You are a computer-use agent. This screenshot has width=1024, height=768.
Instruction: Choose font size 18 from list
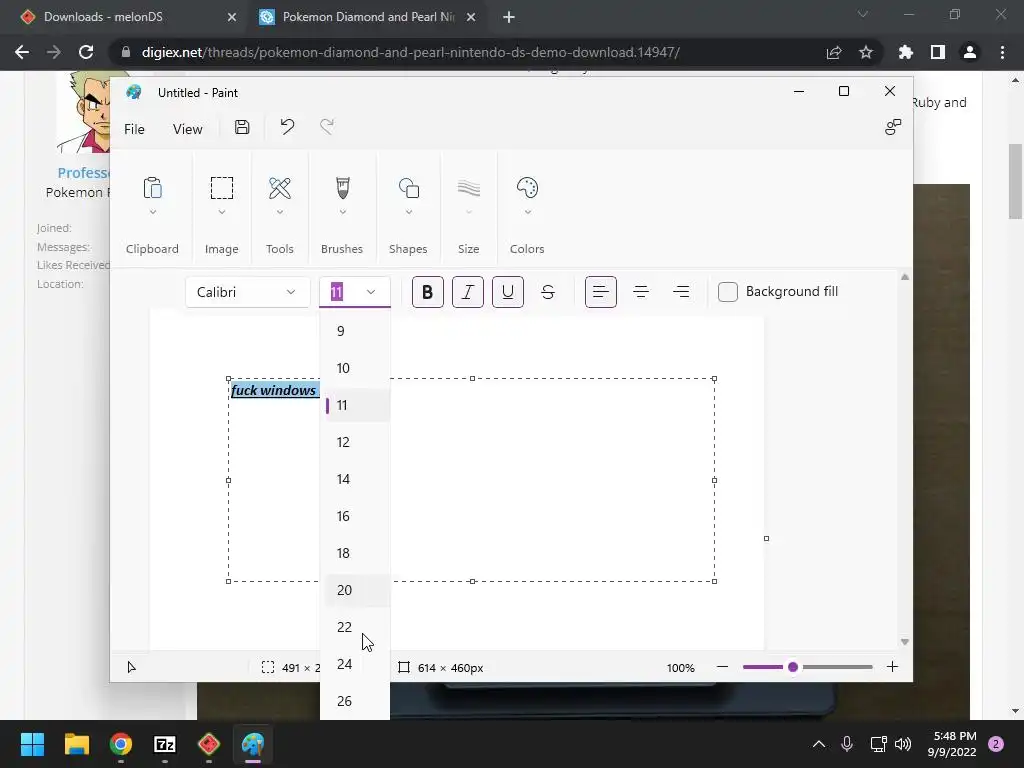[x=355, y=553]
